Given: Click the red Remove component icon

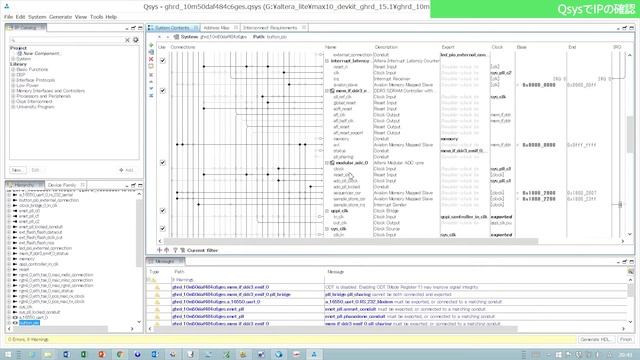Looking at the screenshot, I should pos(151,59).
